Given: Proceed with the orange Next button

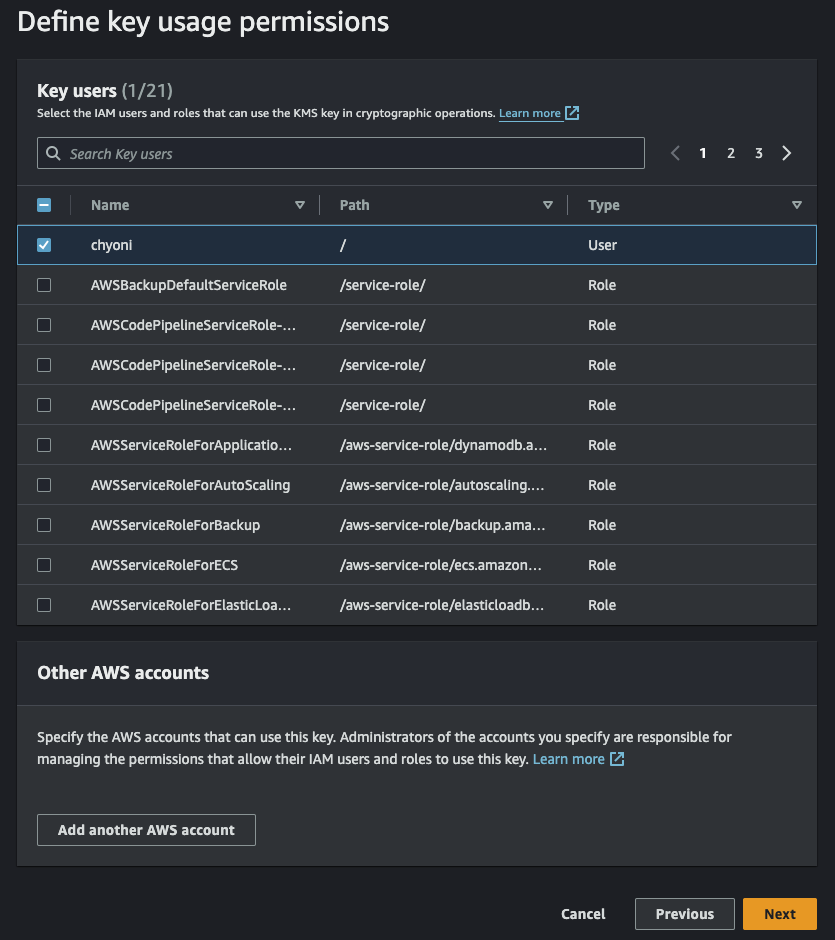Looking at the screenshot, I should click(x=780, y=914).
